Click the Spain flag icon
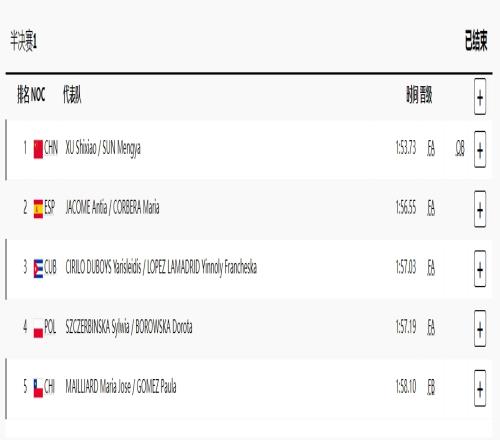500x440 pixels. [38, 209]
